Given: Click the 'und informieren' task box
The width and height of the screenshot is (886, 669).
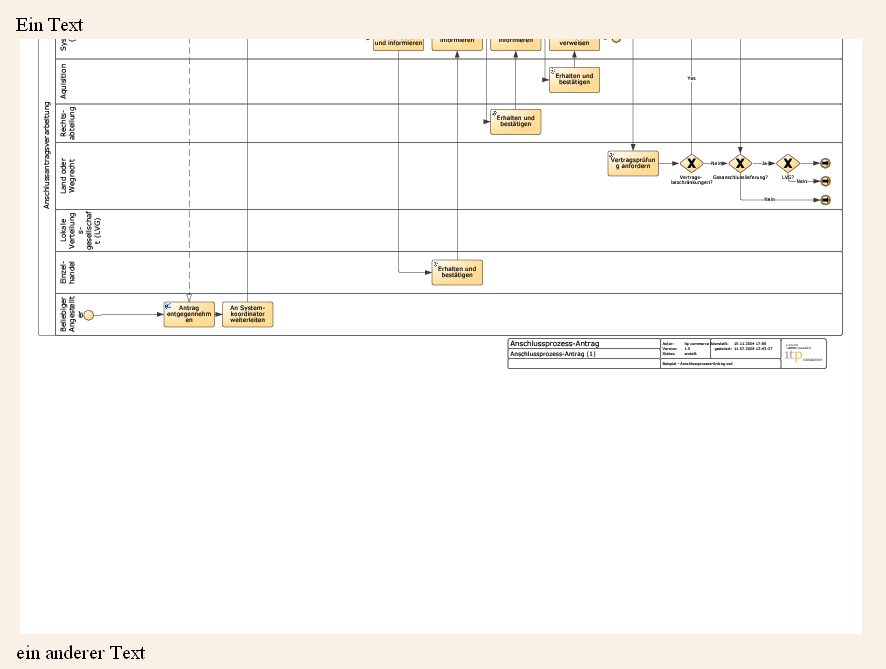Looking at the screenshot, I should [x=398, y=44].
